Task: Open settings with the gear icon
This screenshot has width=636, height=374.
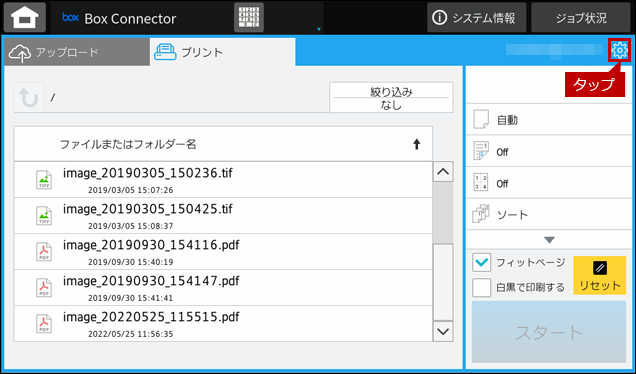Action: tap(619, 50)
